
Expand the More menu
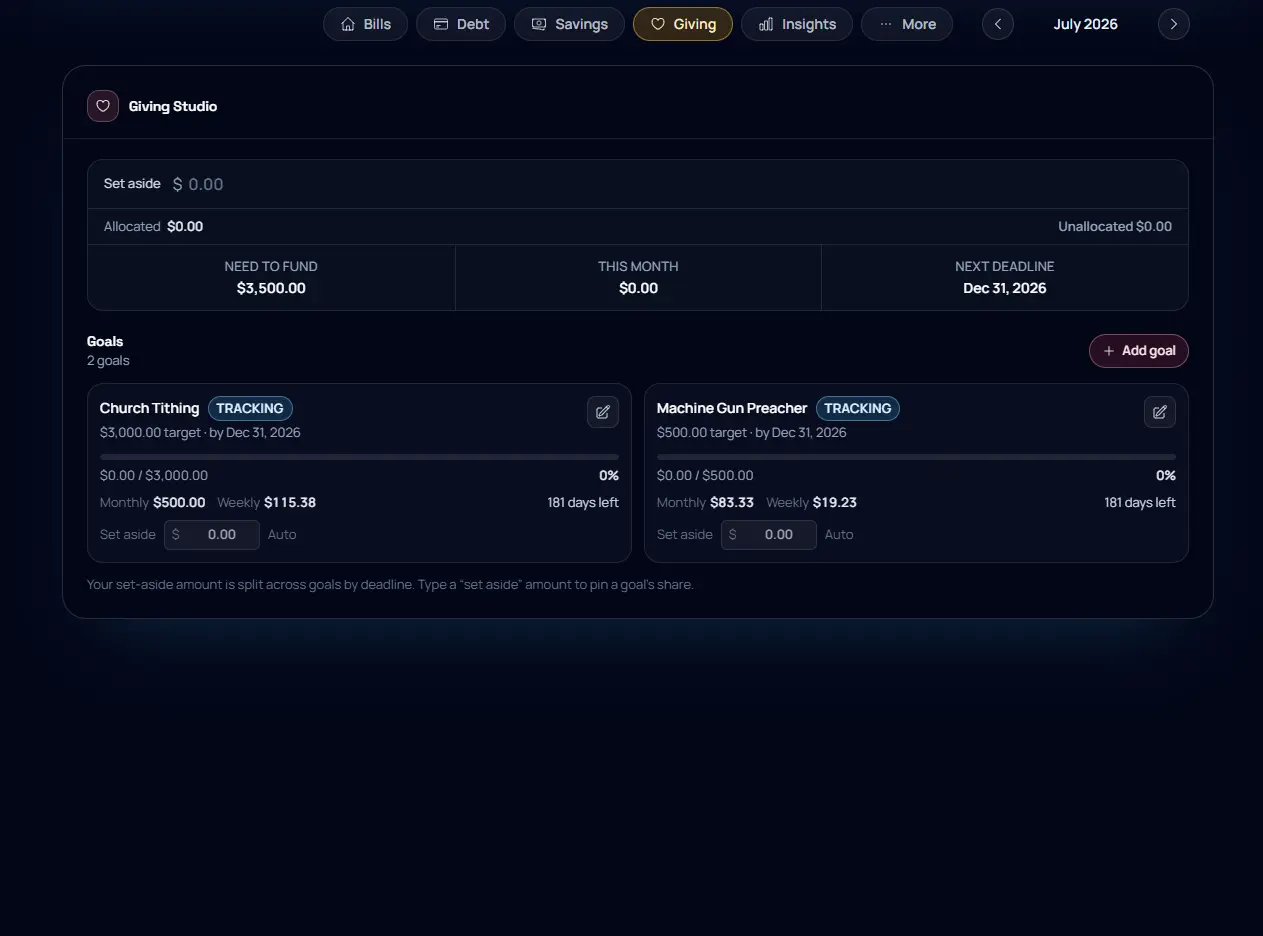tap(907, 24)
